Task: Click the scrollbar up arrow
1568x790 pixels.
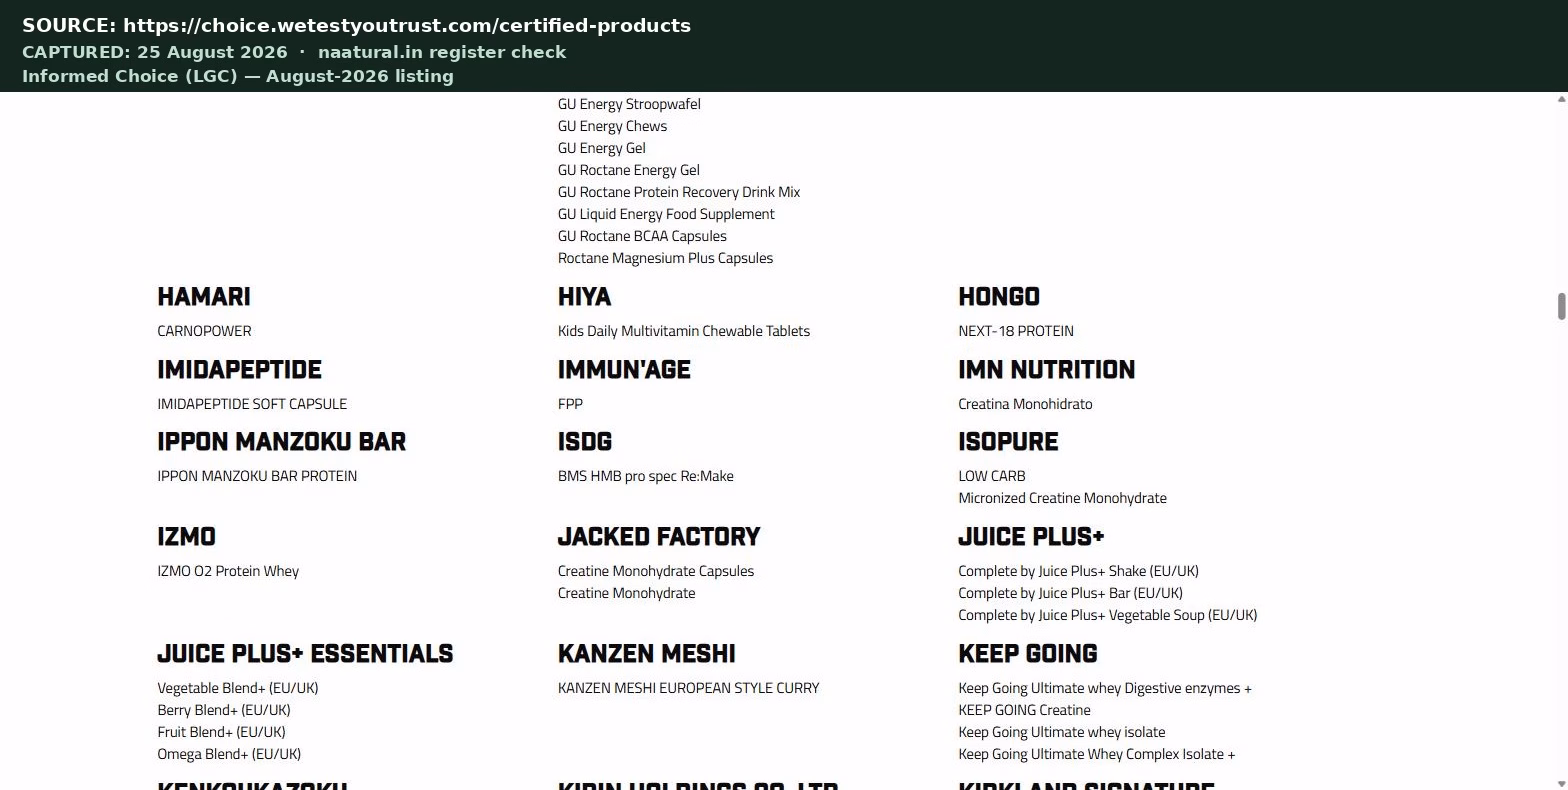Action: [x=1561, y=99]
